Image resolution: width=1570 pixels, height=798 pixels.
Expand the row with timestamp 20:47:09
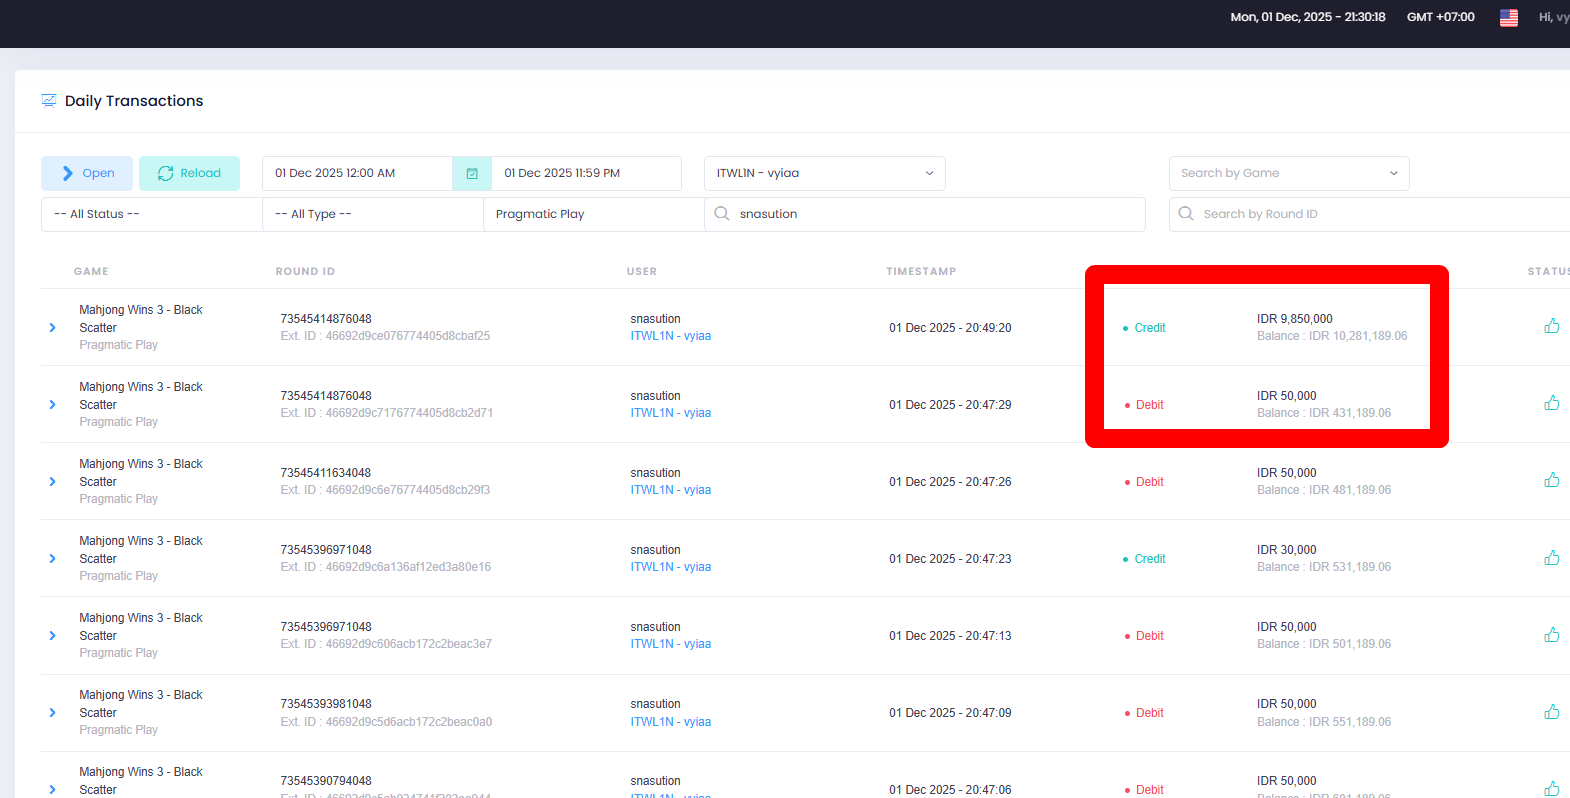click(53, 713)
